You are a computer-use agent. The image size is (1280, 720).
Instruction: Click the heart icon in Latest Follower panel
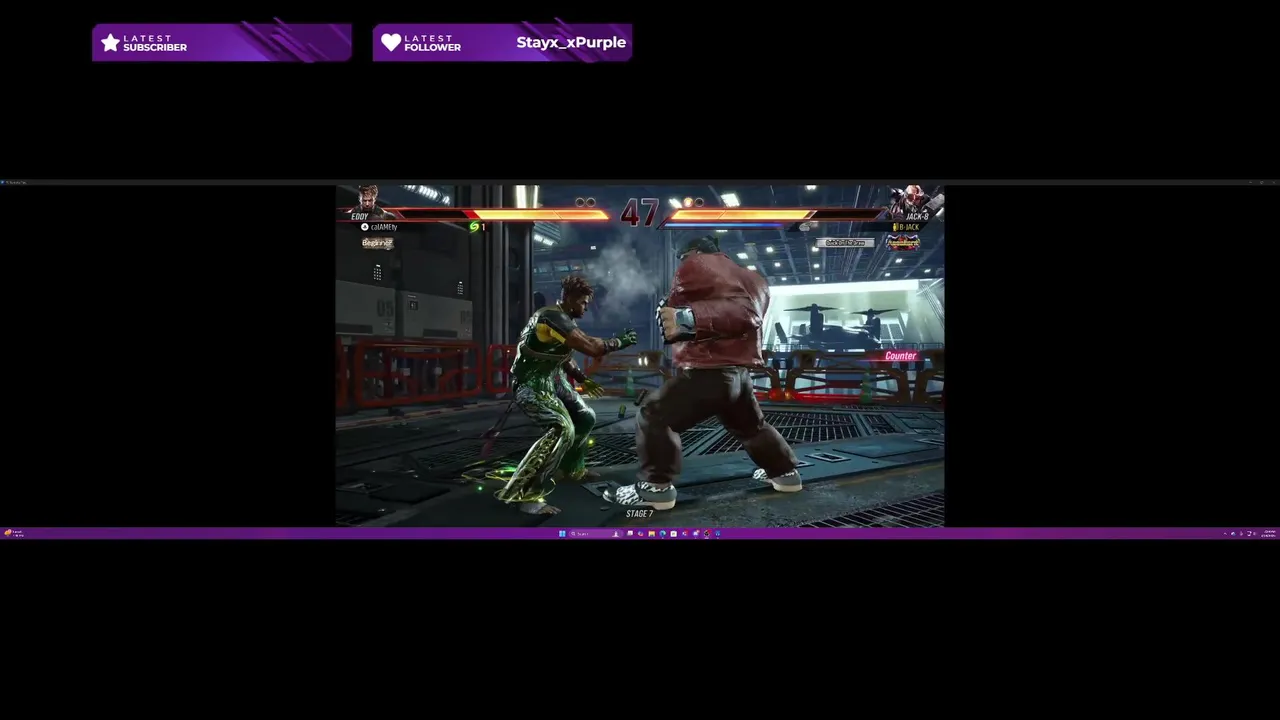tap(391, 42)
